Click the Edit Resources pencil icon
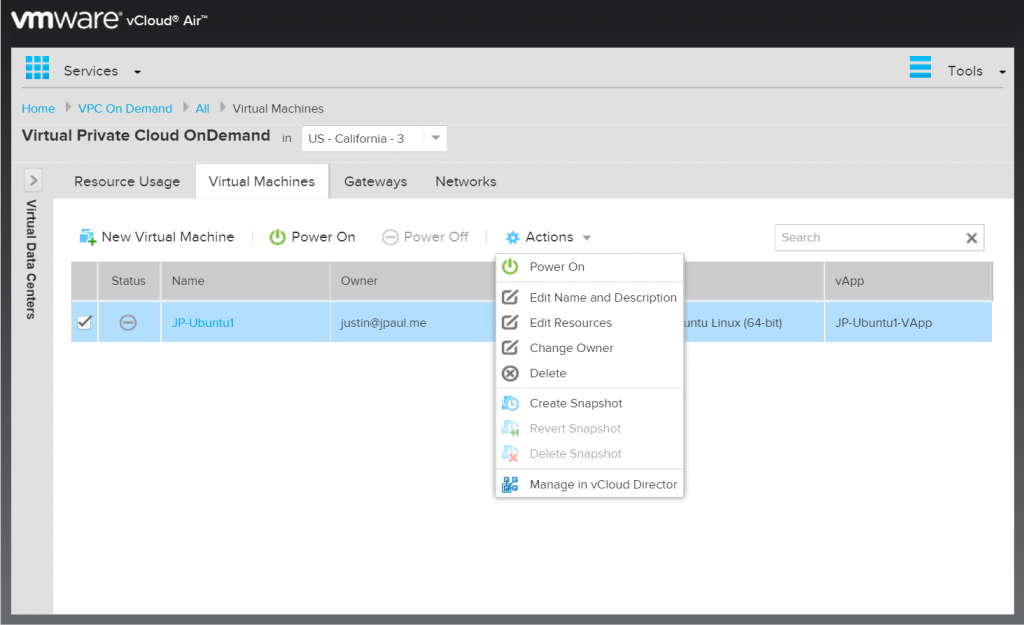1024x625 pixels. (510, 323)
